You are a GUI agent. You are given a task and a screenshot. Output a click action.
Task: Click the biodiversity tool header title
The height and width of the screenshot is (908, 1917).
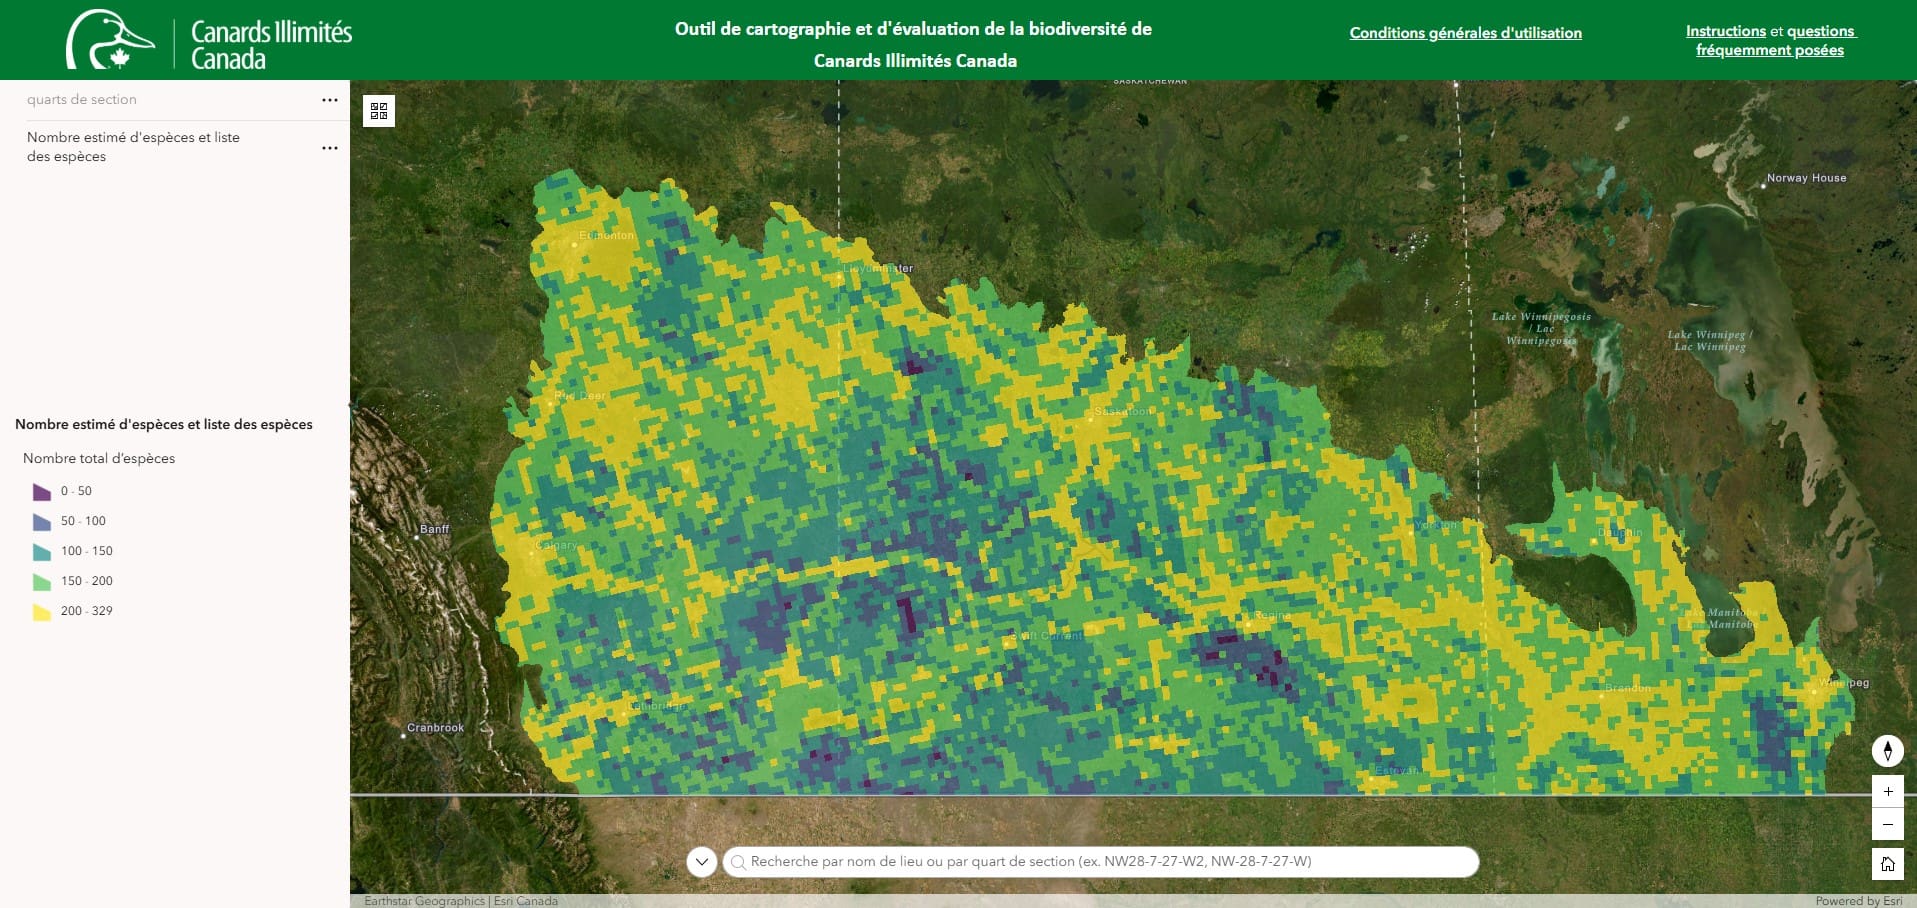tap(914, 45)
